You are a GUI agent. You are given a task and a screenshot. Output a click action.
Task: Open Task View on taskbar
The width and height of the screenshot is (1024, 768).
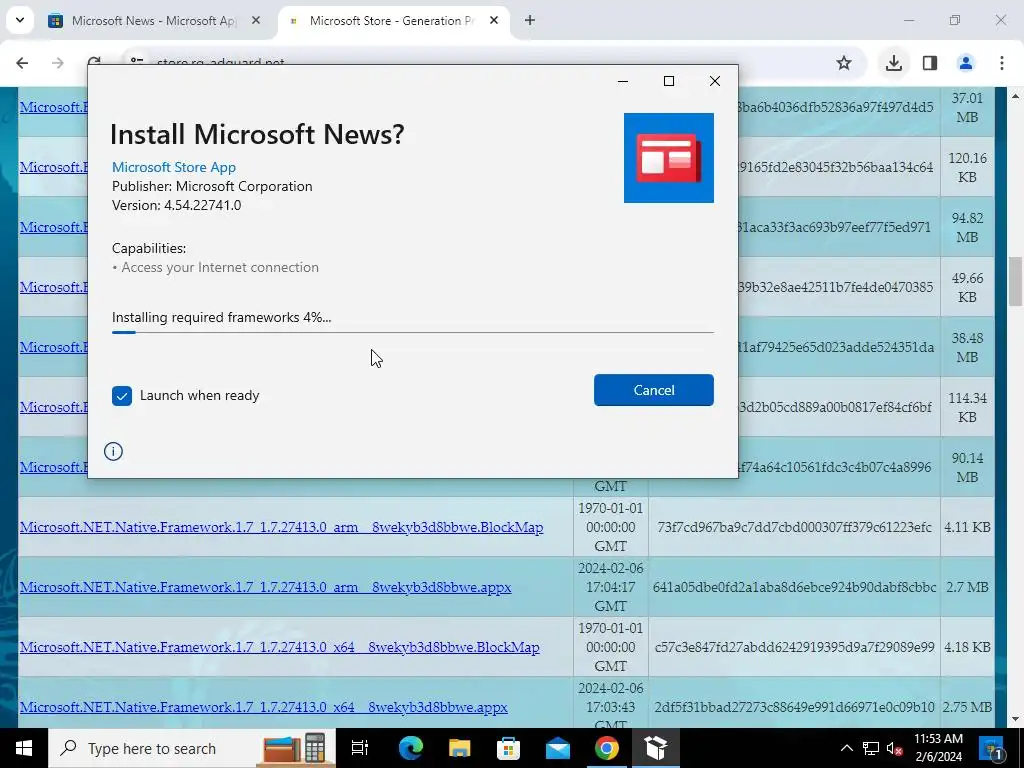point(360,748)
